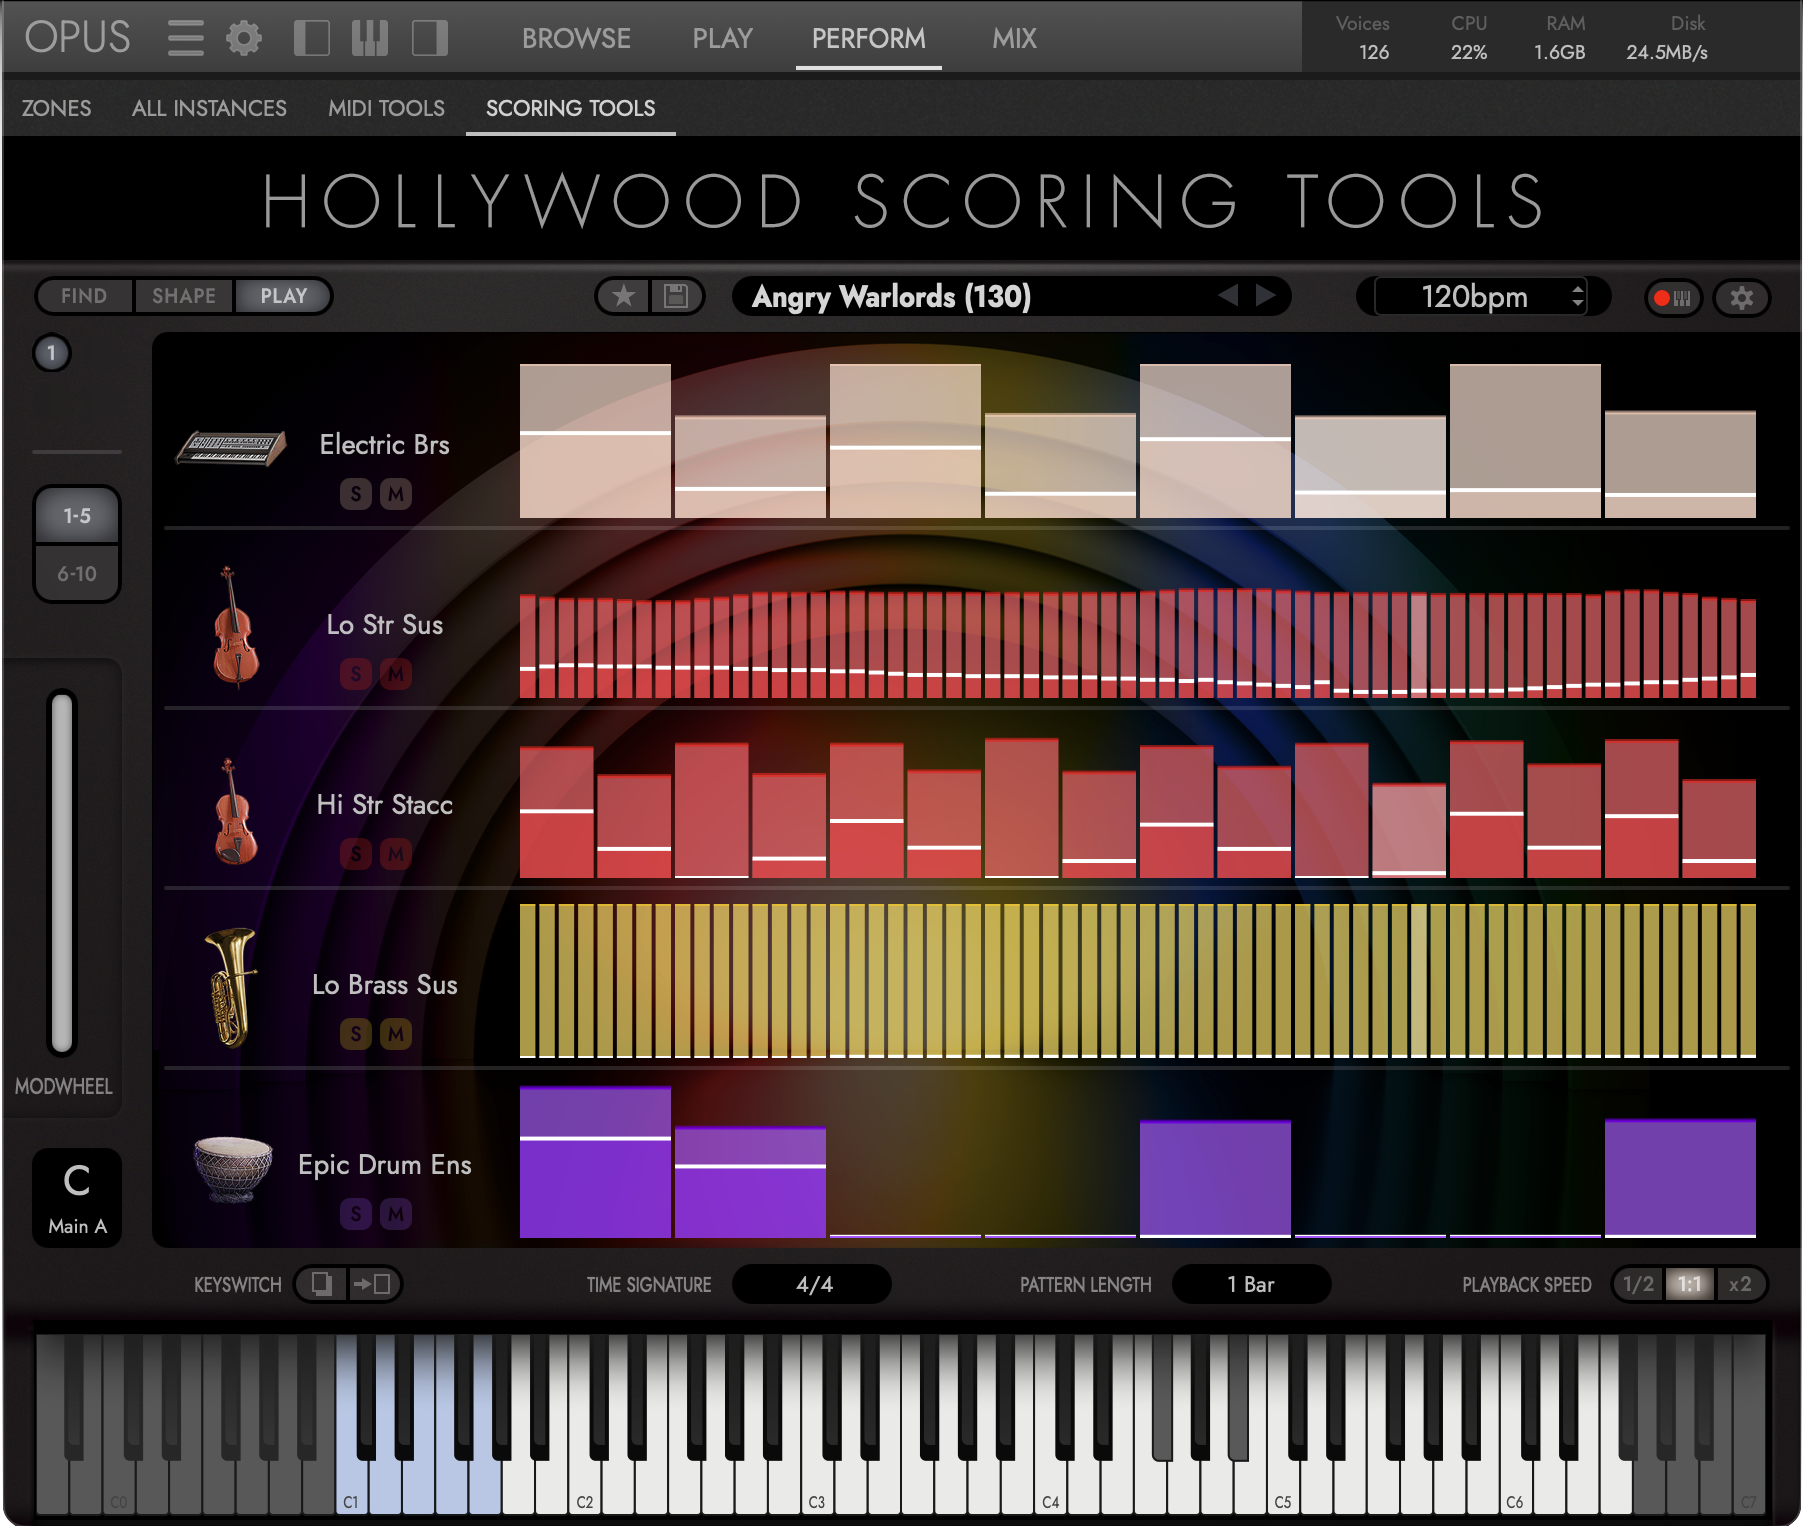Click the Lo Str Sus cello icon
Screen dimensions: 1803x1526
[x=236, y=626]
